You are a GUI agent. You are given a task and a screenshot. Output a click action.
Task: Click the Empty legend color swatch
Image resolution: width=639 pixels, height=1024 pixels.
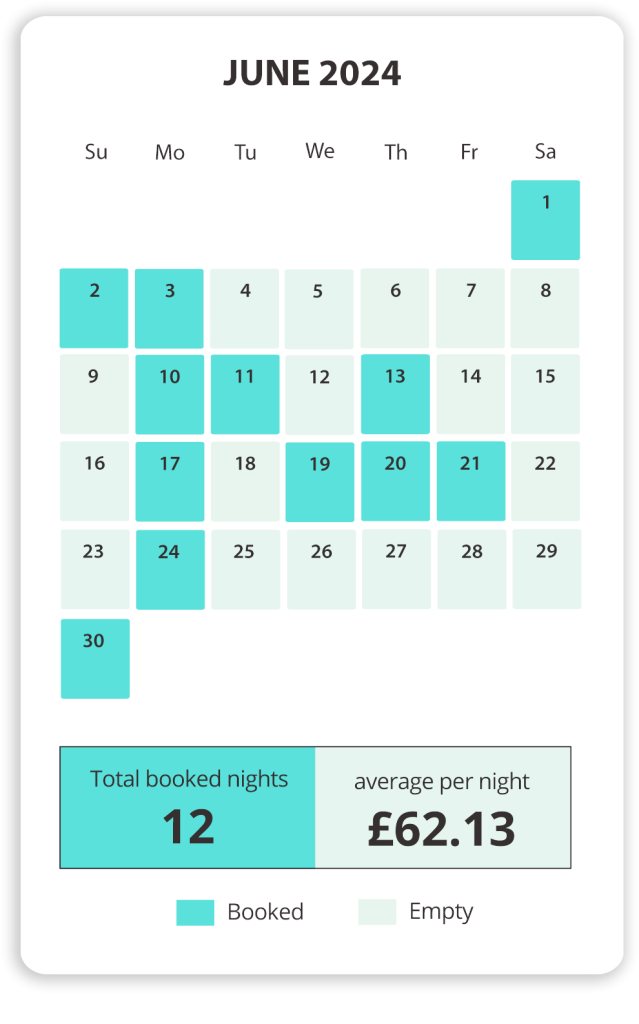[377, 912]
